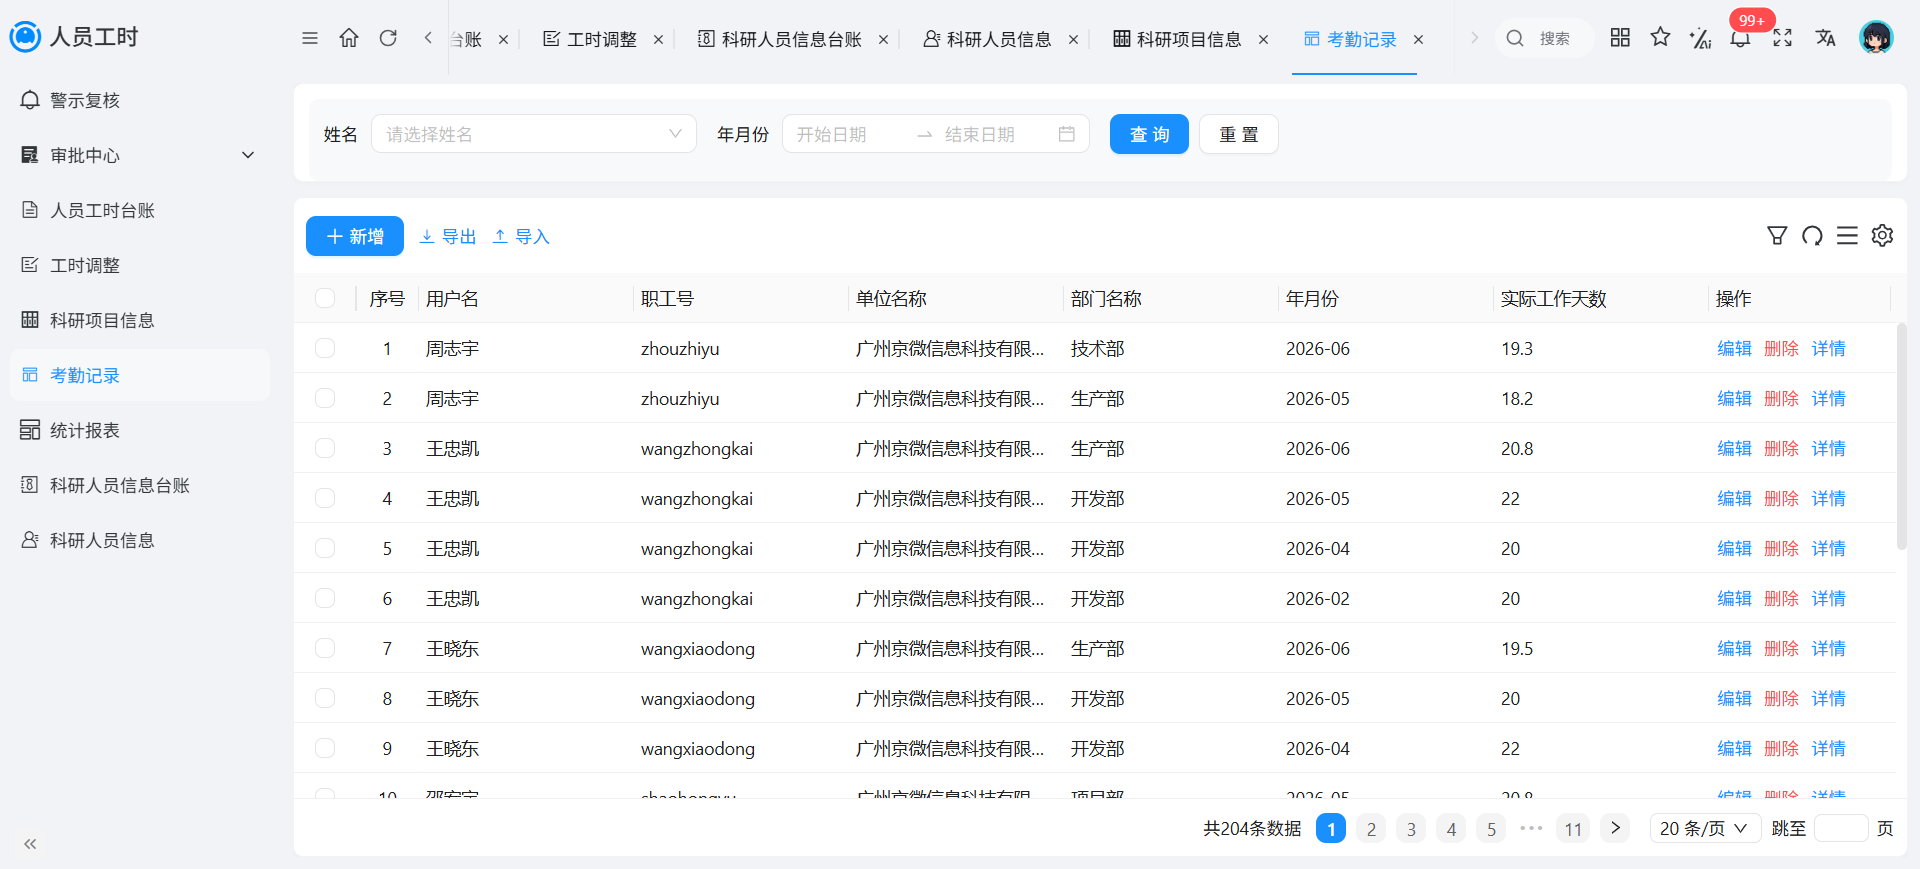Open the notification bell icon
This screenshot has width=1920, height=869.
1740,38
